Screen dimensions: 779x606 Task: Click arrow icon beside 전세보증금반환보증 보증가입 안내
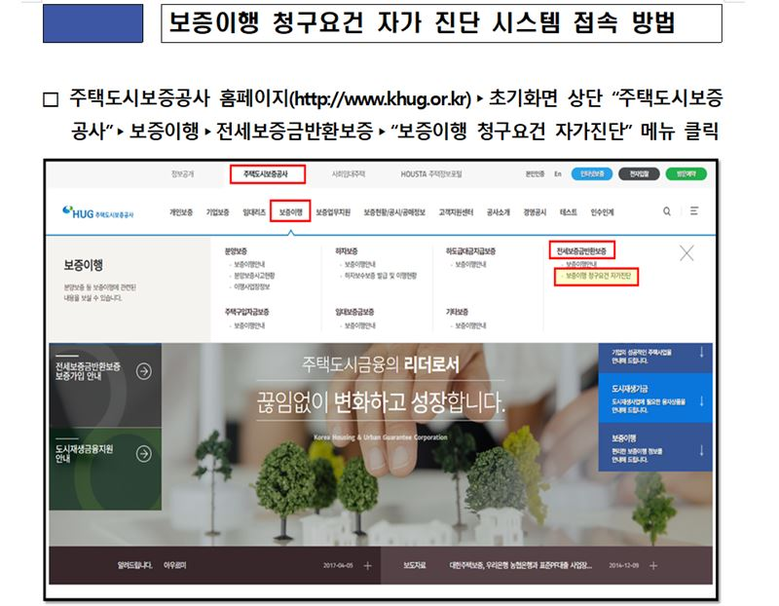(x=144, y=371)
